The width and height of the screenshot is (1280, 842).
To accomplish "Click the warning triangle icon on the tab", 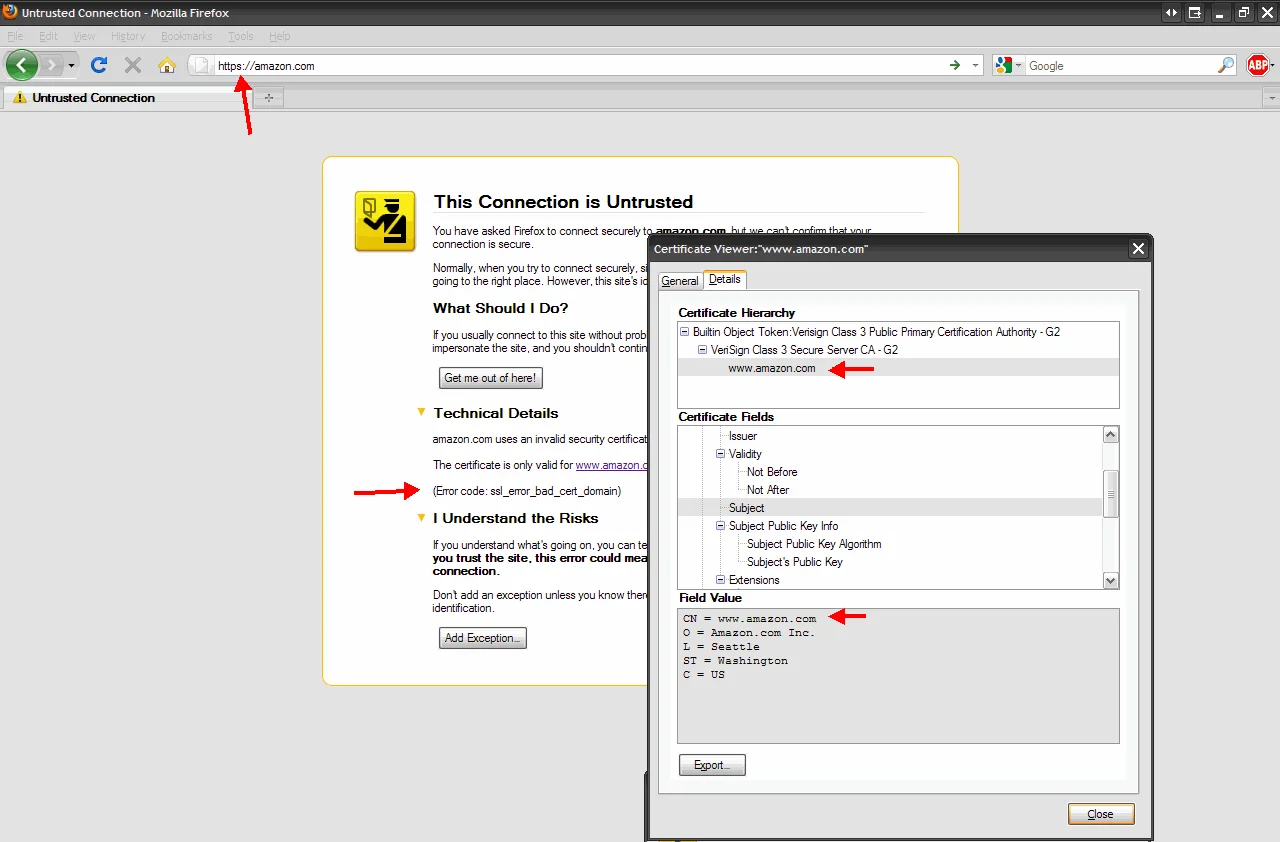I will tap(19, 98).
